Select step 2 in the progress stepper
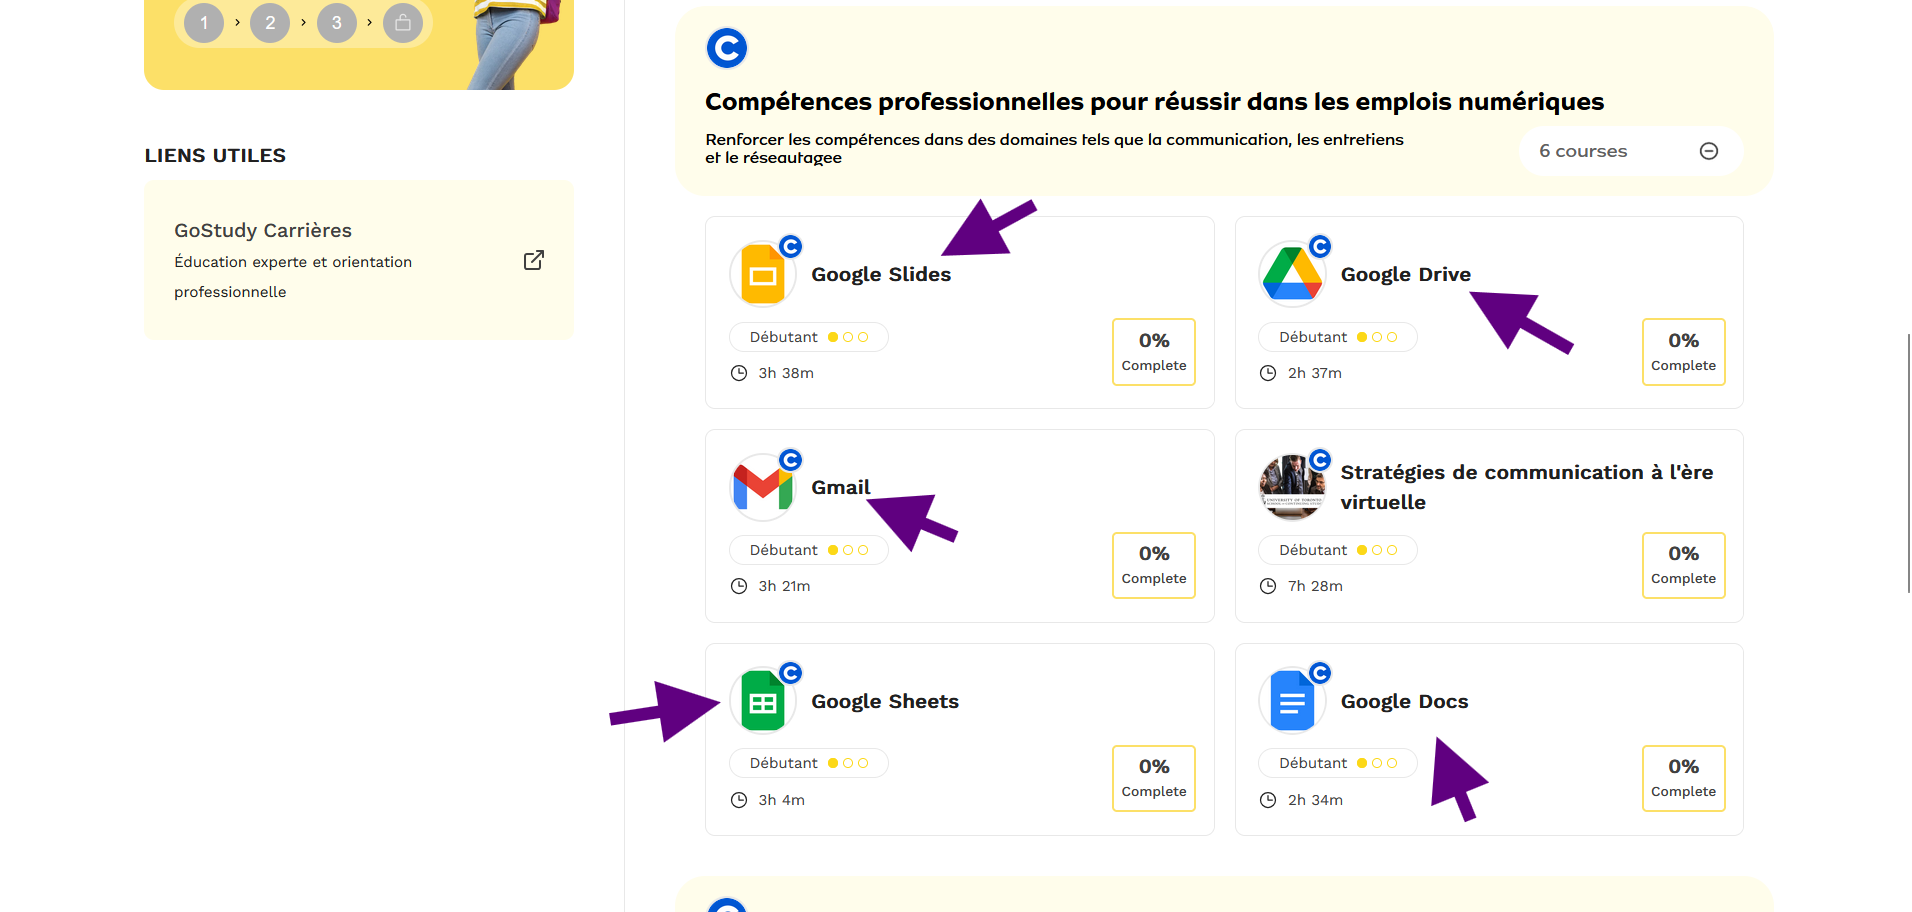Viewport: 1912px width, 912px height. coord(269,22)
